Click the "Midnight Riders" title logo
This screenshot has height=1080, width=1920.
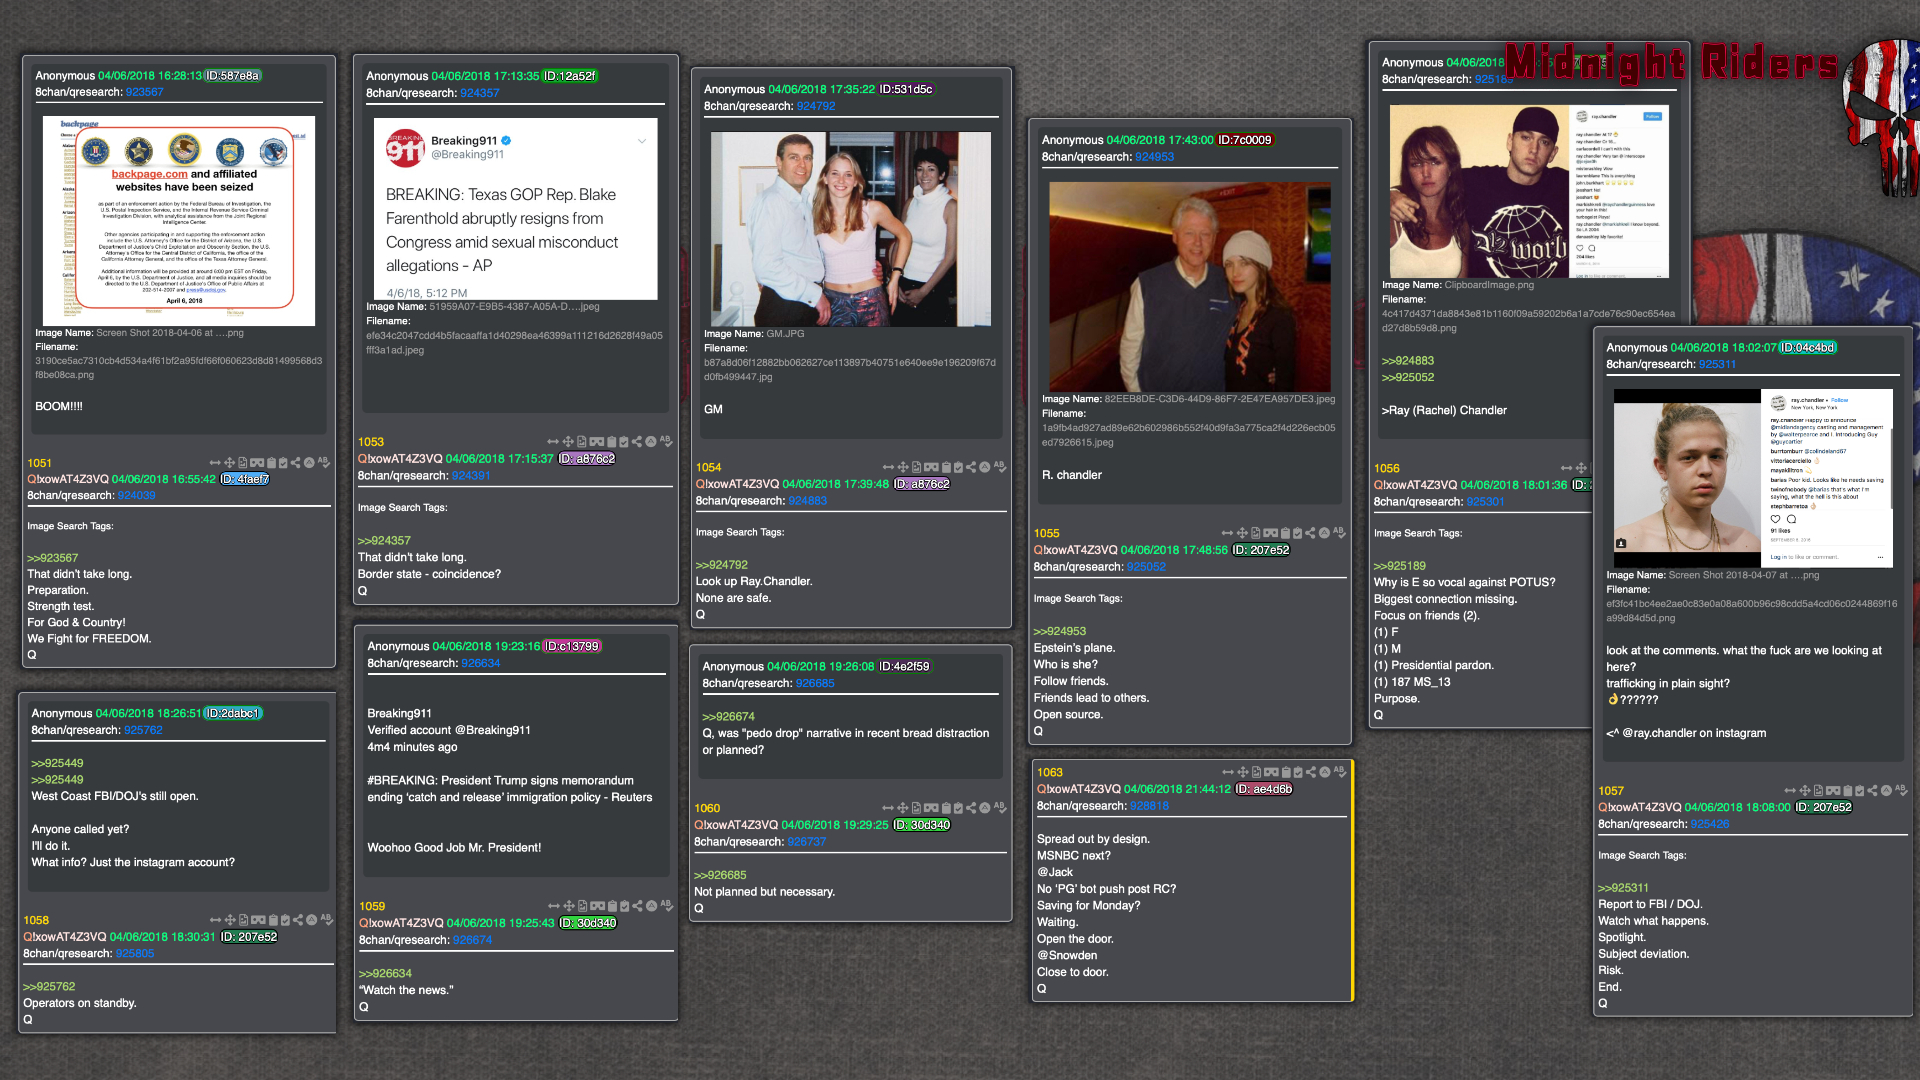pyautogui.click(x=1672, y=62)
